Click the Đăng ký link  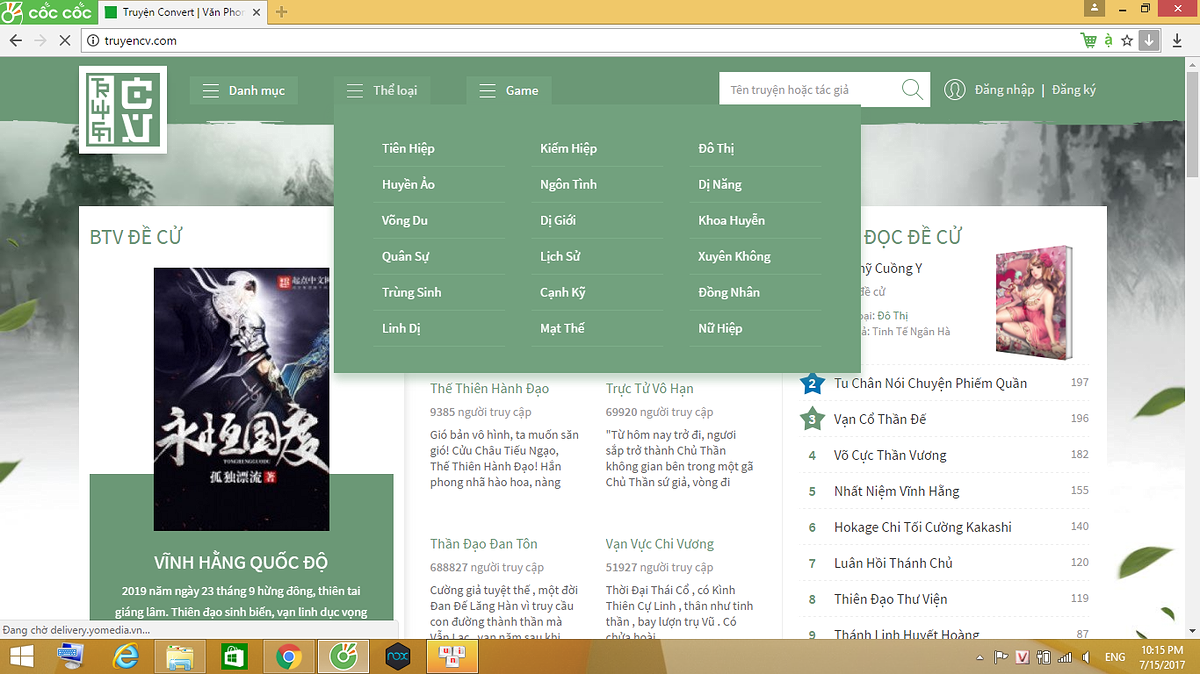point(1073,90)
